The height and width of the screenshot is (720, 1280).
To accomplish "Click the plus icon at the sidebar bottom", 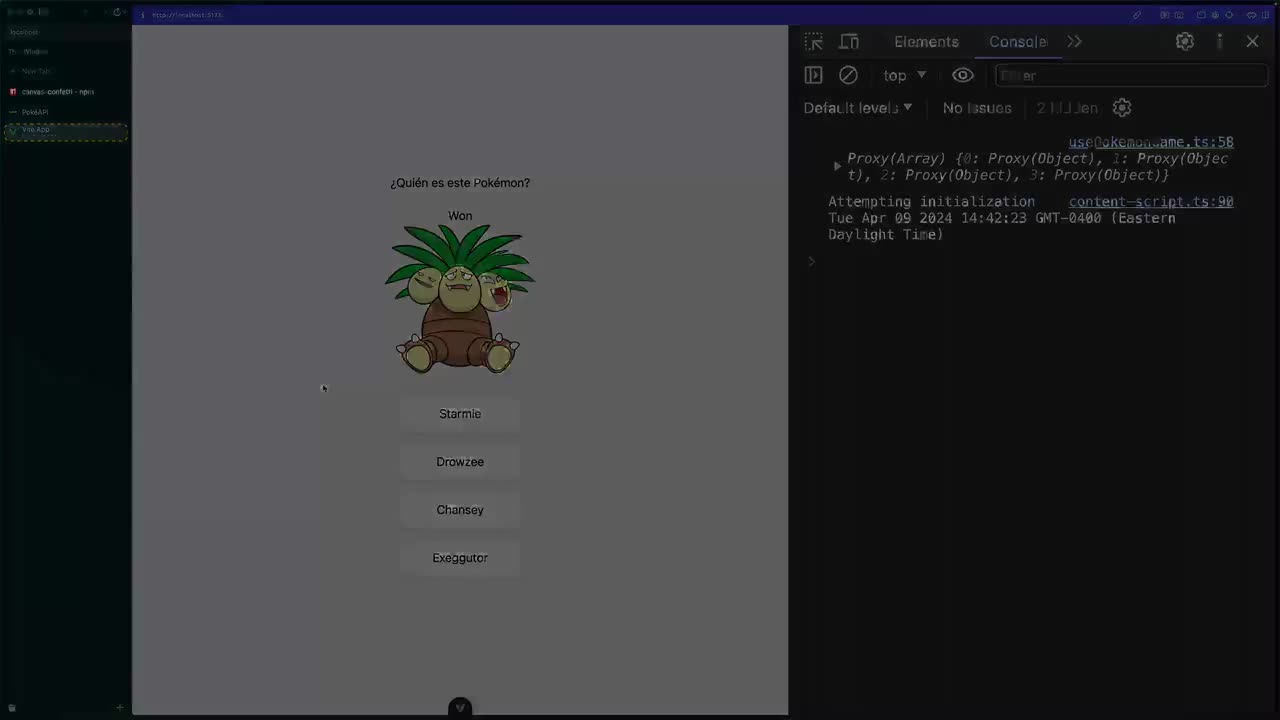I will [119, 708].
